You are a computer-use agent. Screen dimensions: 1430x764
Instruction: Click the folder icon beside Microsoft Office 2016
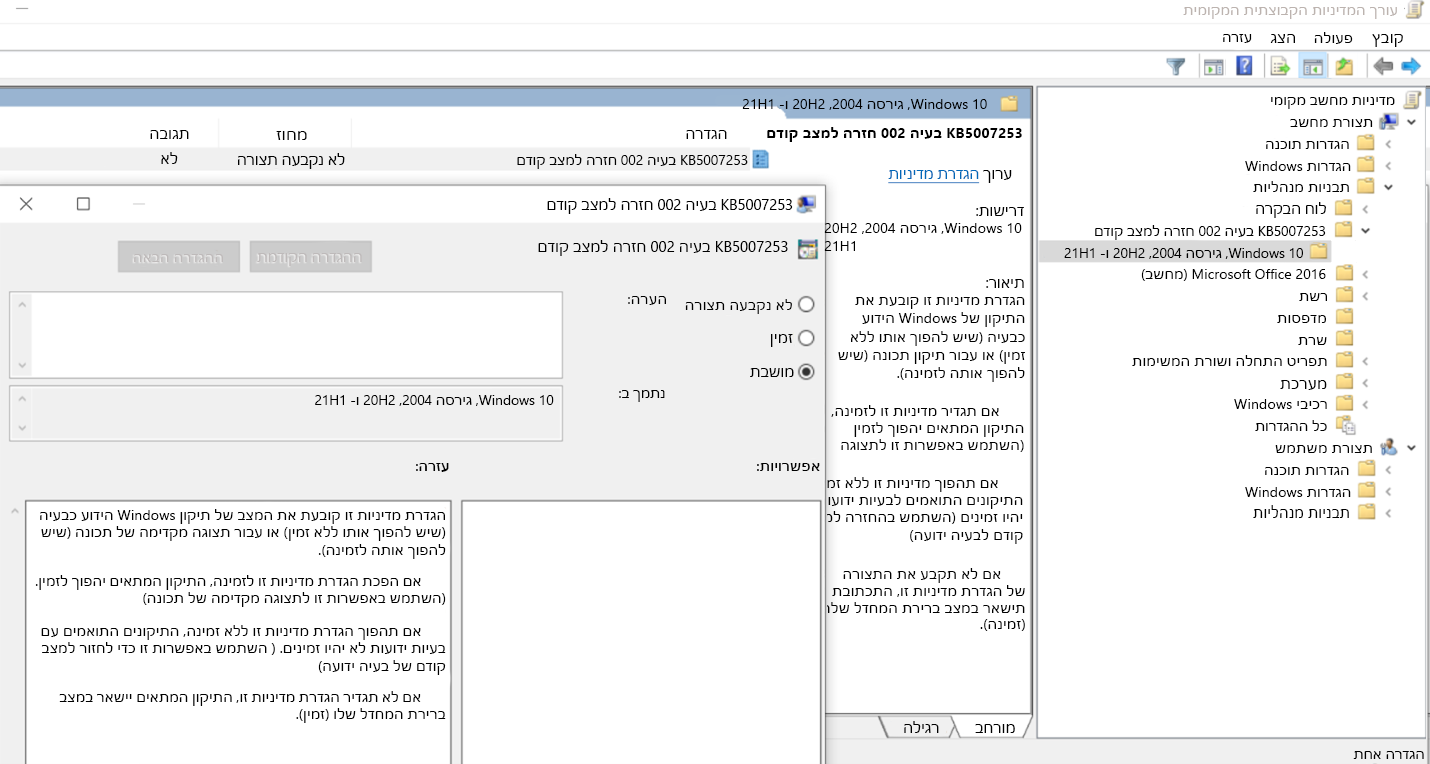pyautogui.click(x=1344, y=273)
